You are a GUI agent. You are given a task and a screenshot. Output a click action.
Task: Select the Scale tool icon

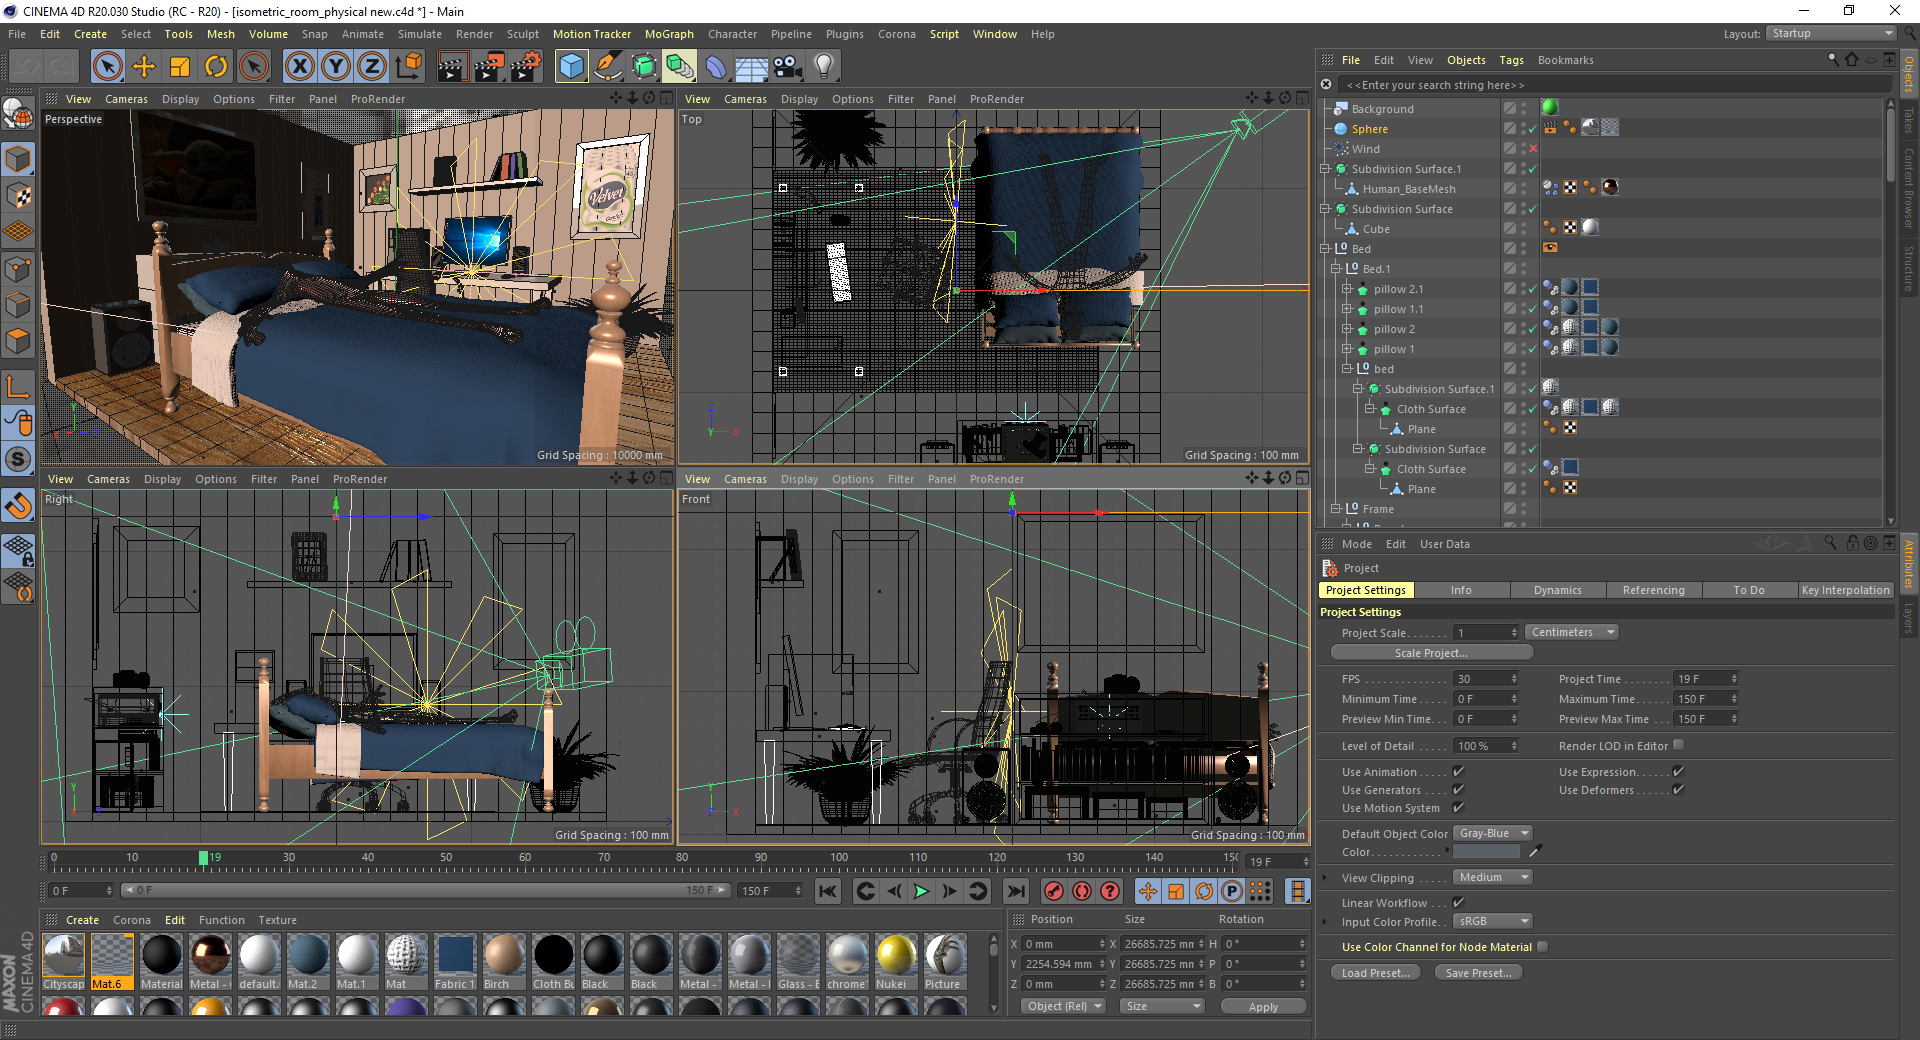click(x=180, y=67)
